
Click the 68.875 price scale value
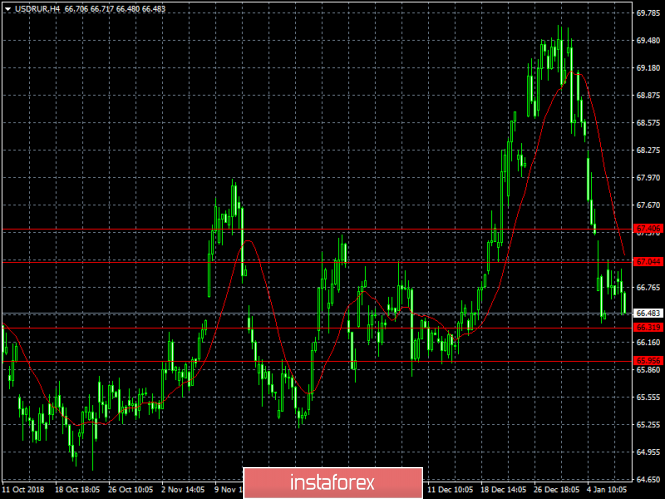point(648,95)
